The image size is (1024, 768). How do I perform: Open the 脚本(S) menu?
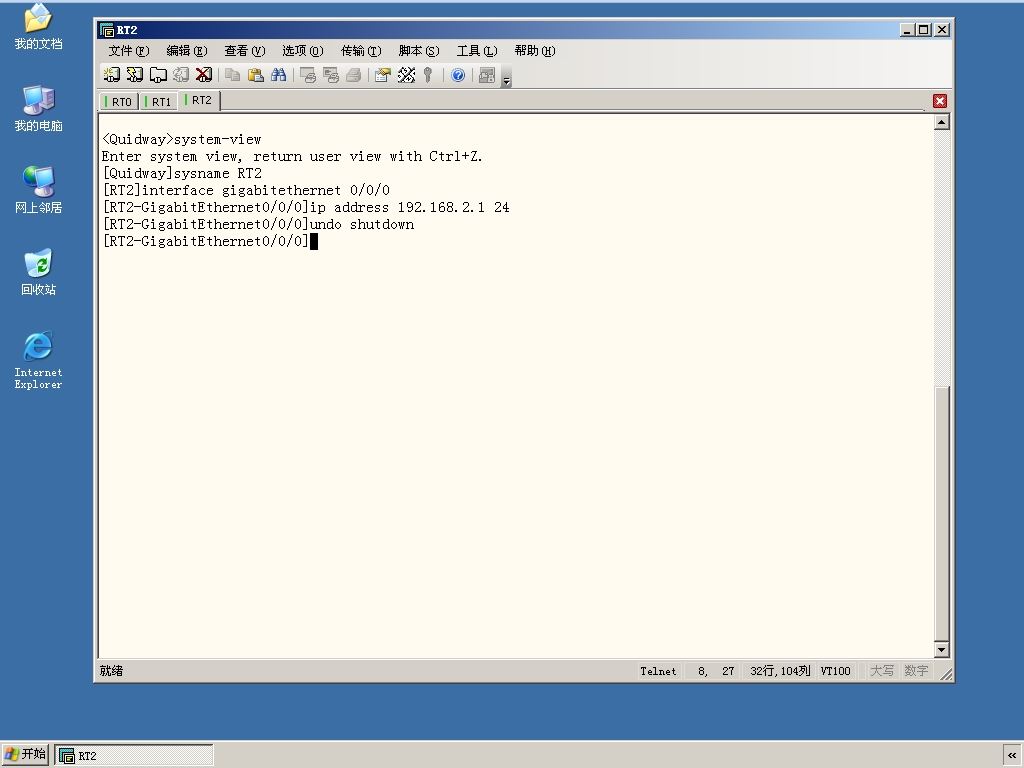coord(419,51)
